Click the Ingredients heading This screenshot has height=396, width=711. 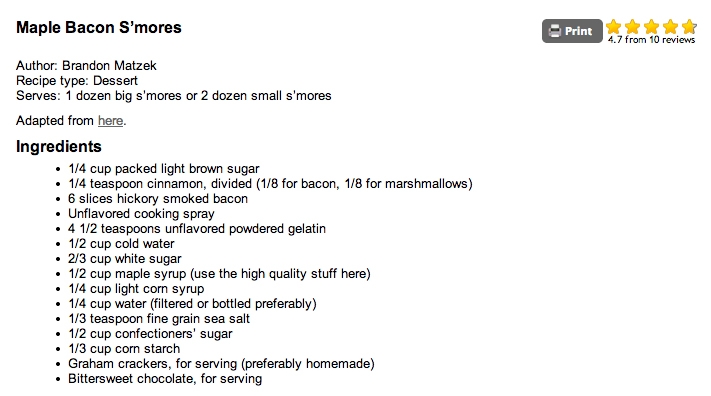coord(59,147)
